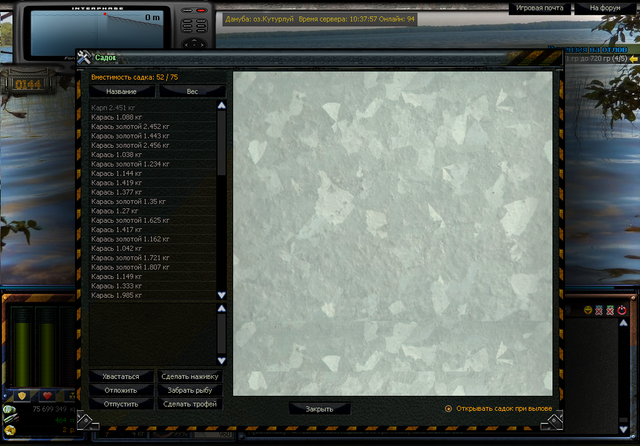Select row Карась золотой 1.443 кг
Image resolution: width=640 pixels, height=446 pixels.
coord(153,136)
